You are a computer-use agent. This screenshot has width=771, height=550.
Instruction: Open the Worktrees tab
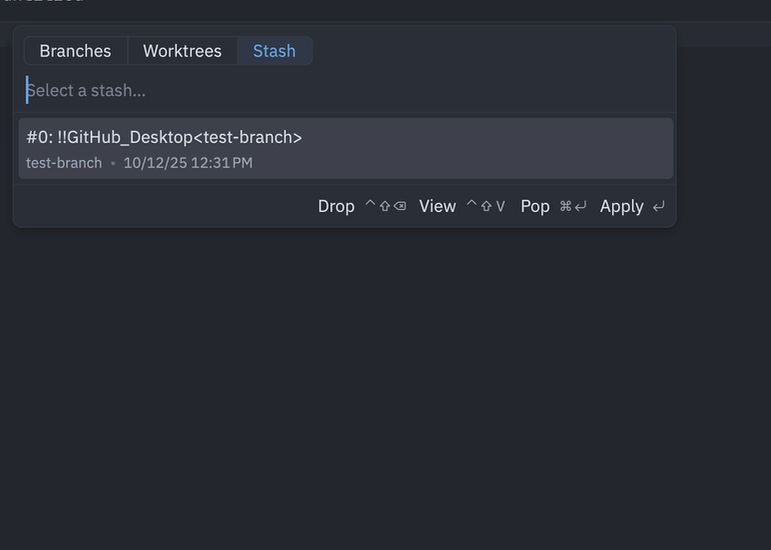(182, 51)
